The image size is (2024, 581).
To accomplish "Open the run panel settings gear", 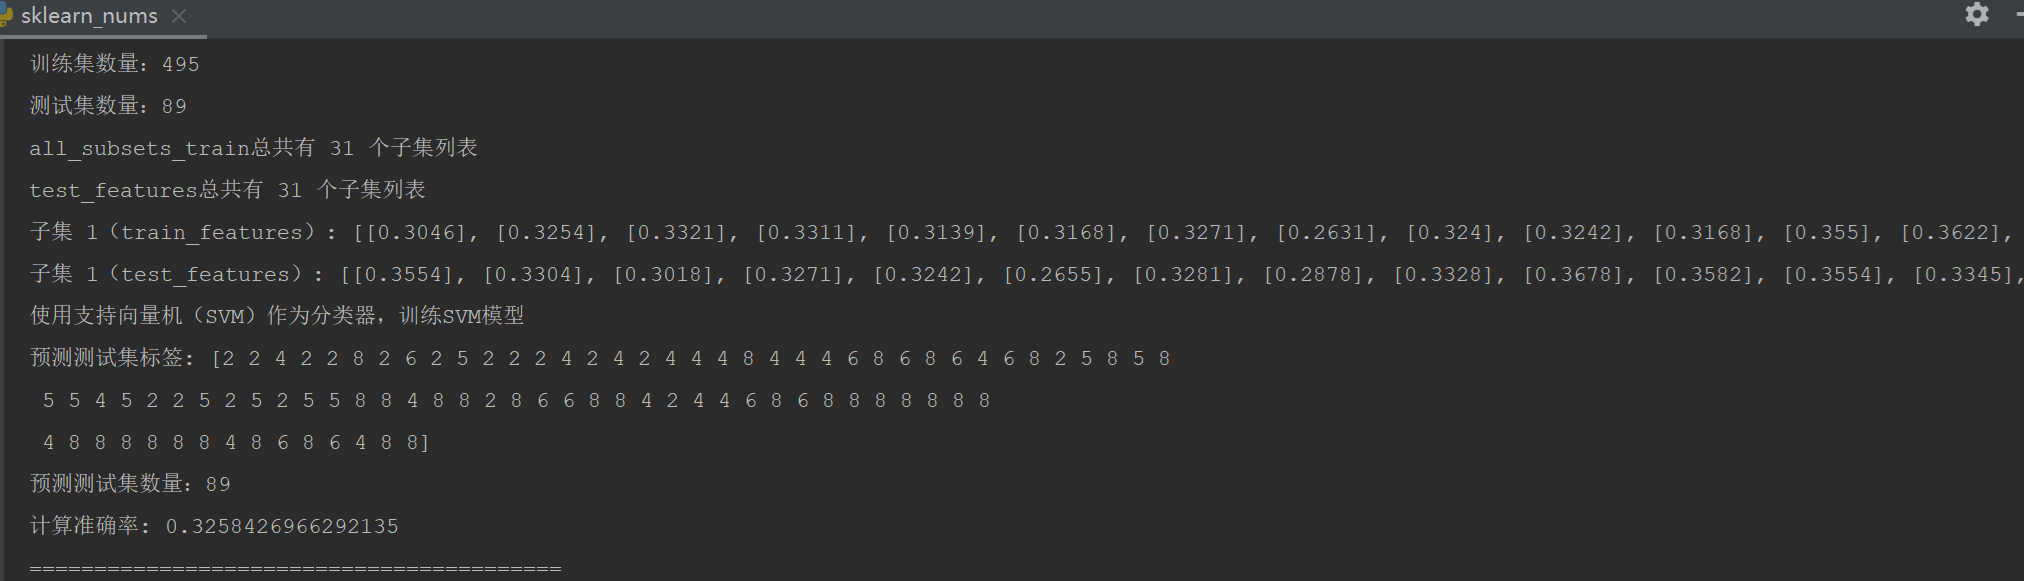I will 1977,14.
